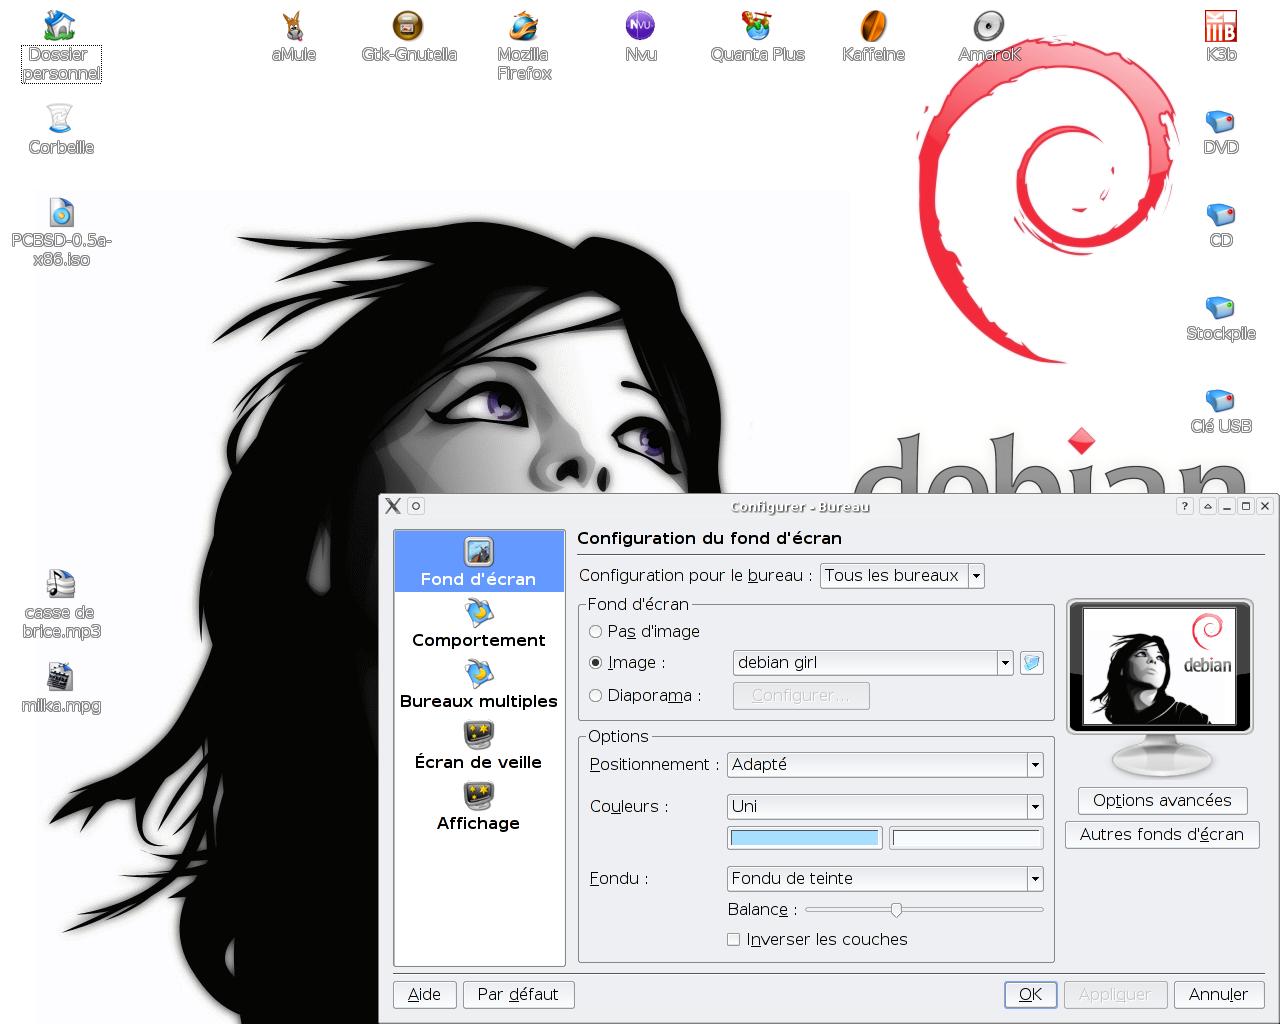Image resolution: width=1280 pixels, height=1024 pixels.
Task: Click the light blue color swatch
Action: [x=804, y=838]
